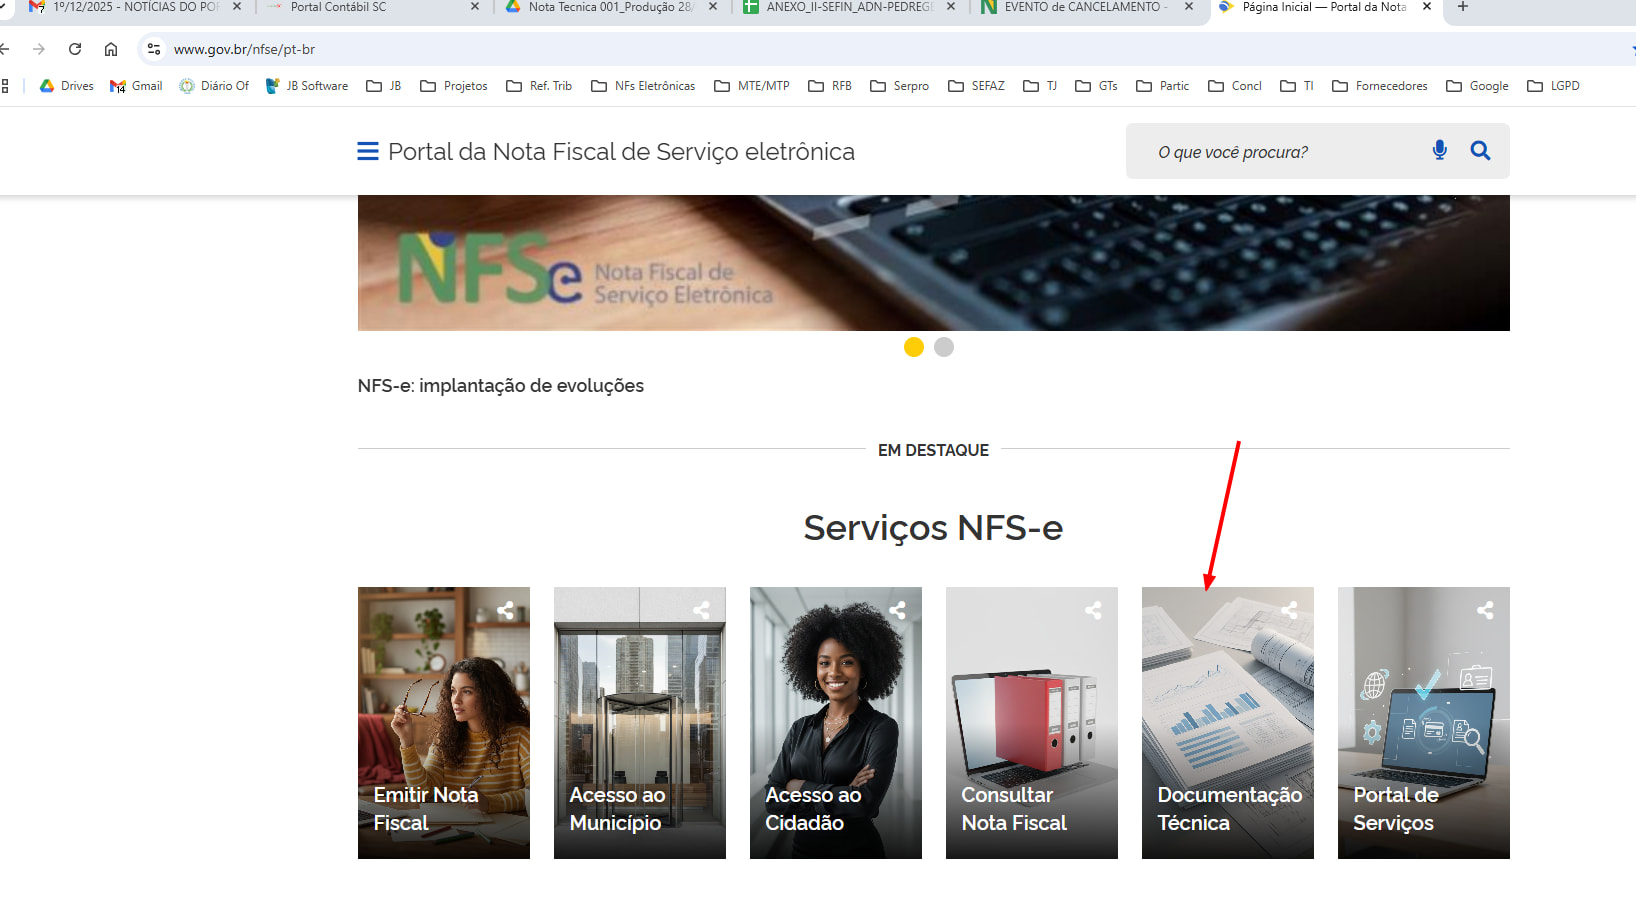Open the Documentação Técnica card

pos(1227,722)
